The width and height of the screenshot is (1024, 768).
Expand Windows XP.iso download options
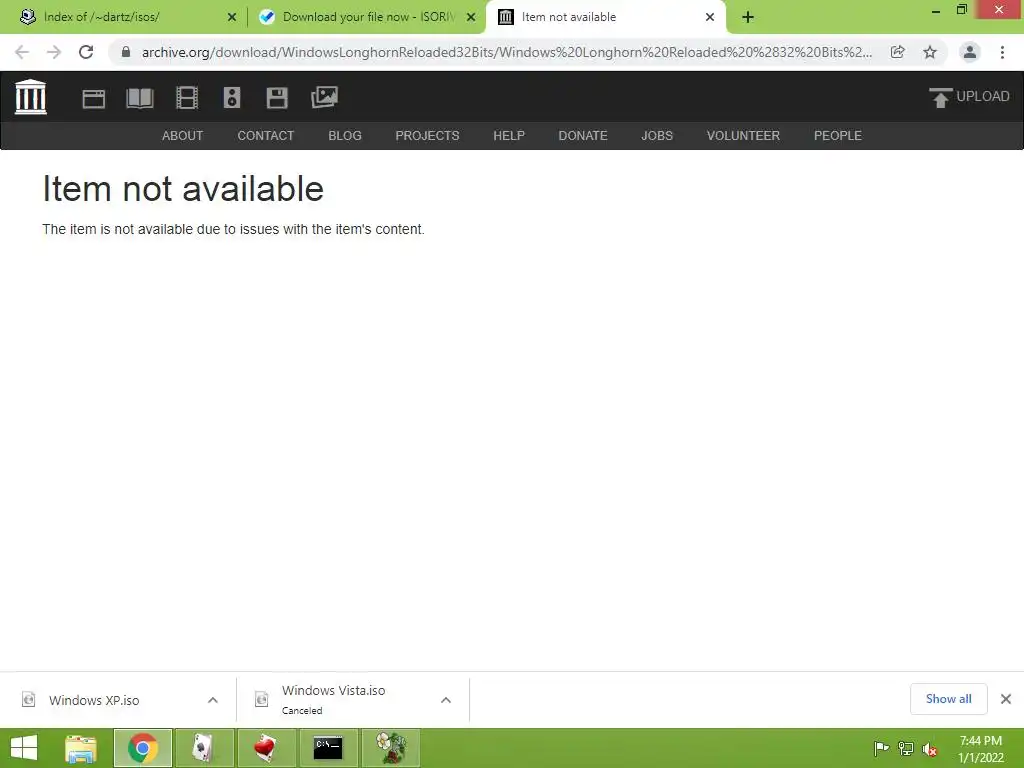[213, 700]
